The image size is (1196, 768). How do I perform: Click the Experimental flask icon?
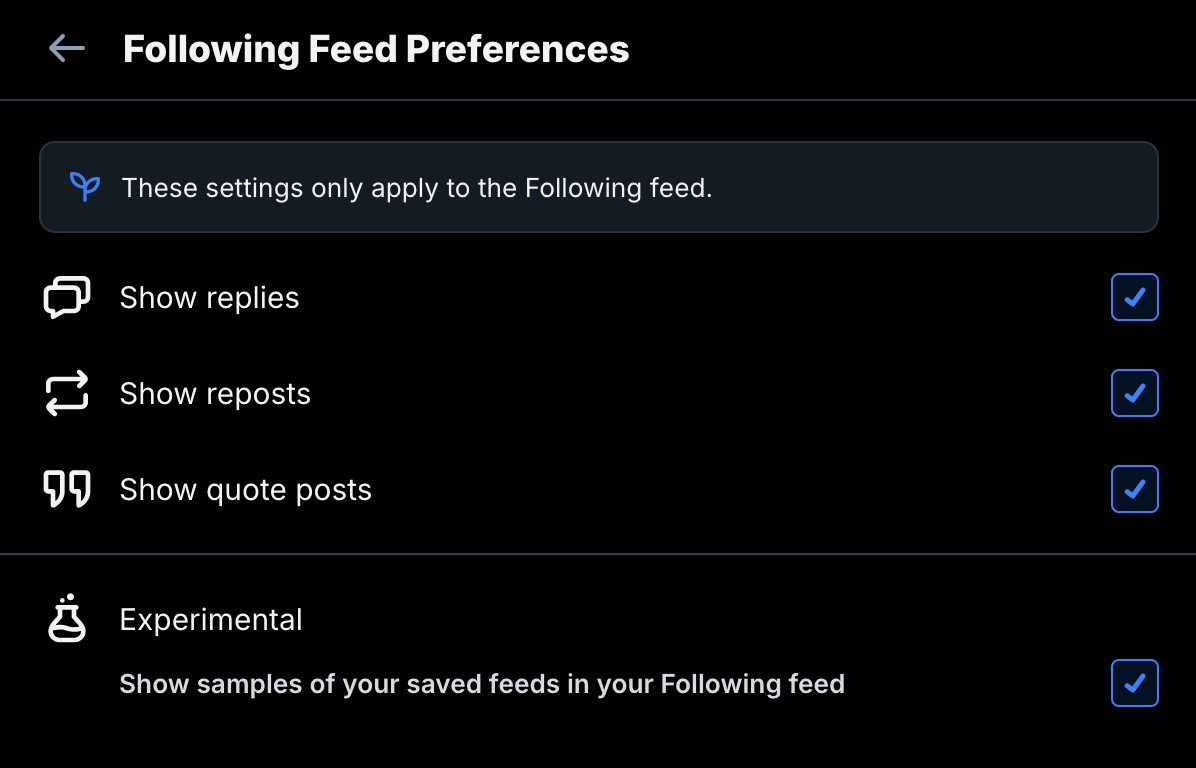click(x=67, y=619)
